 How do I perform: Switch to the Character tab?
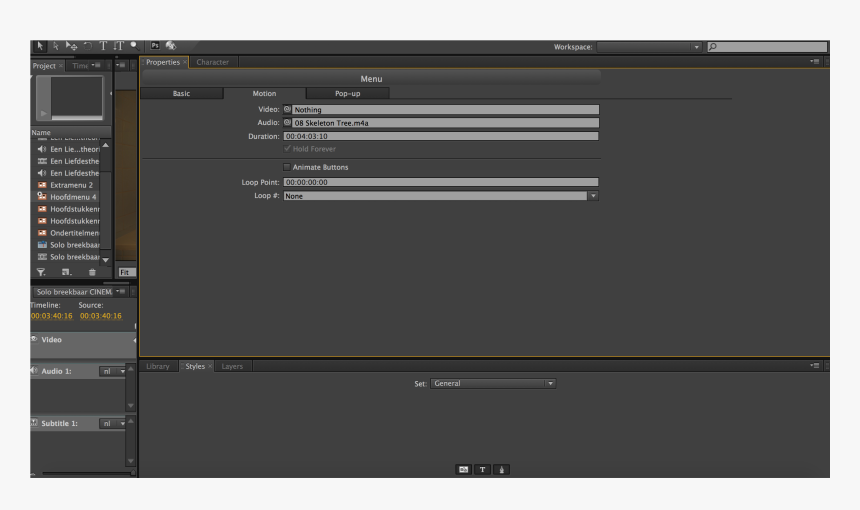(x=212, y=62)
